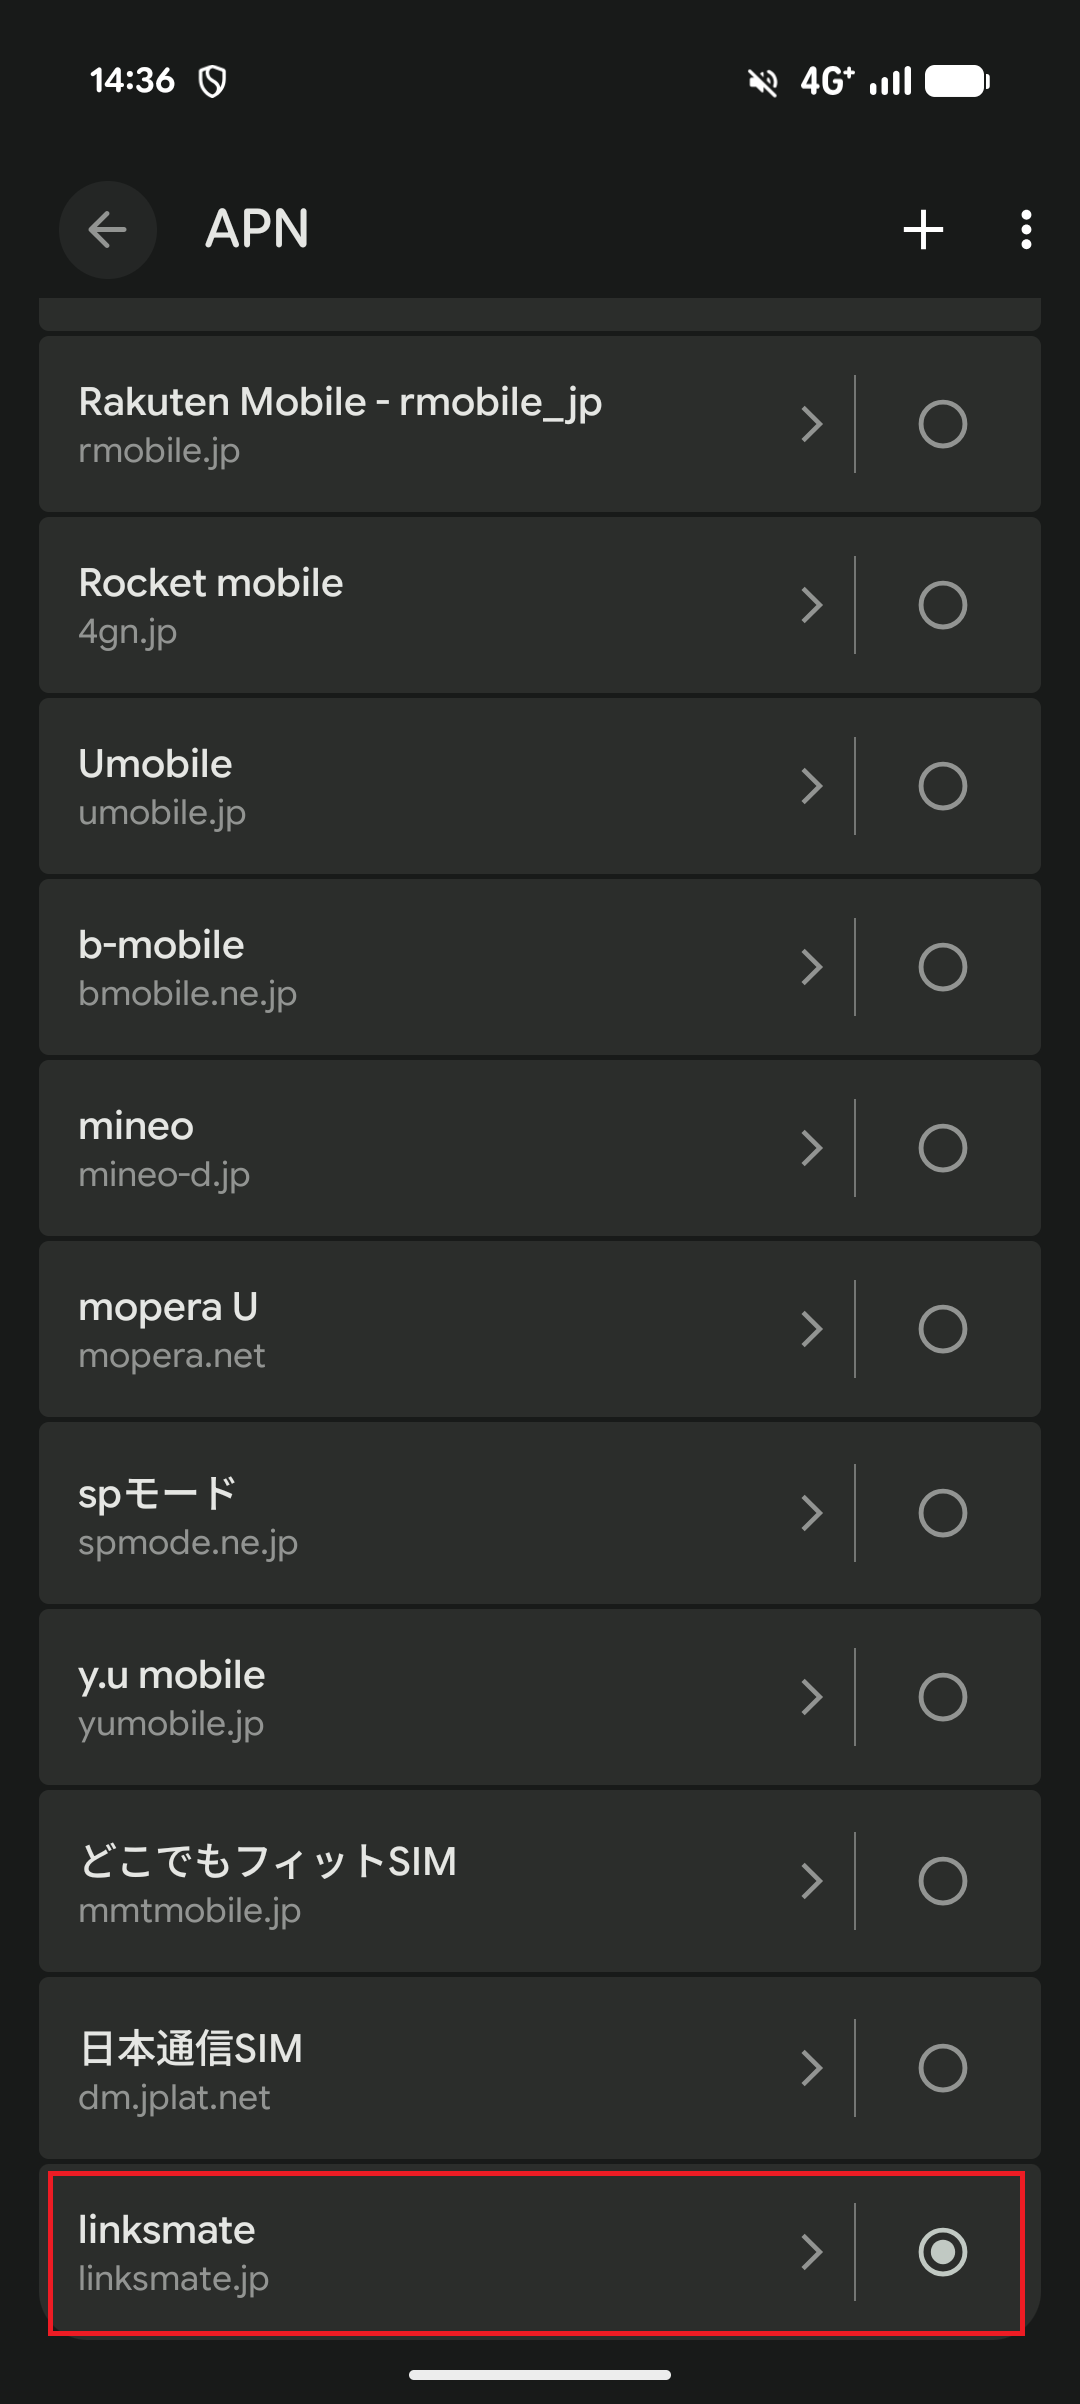Open Rocket mobile details chevron

coord(812,605)
